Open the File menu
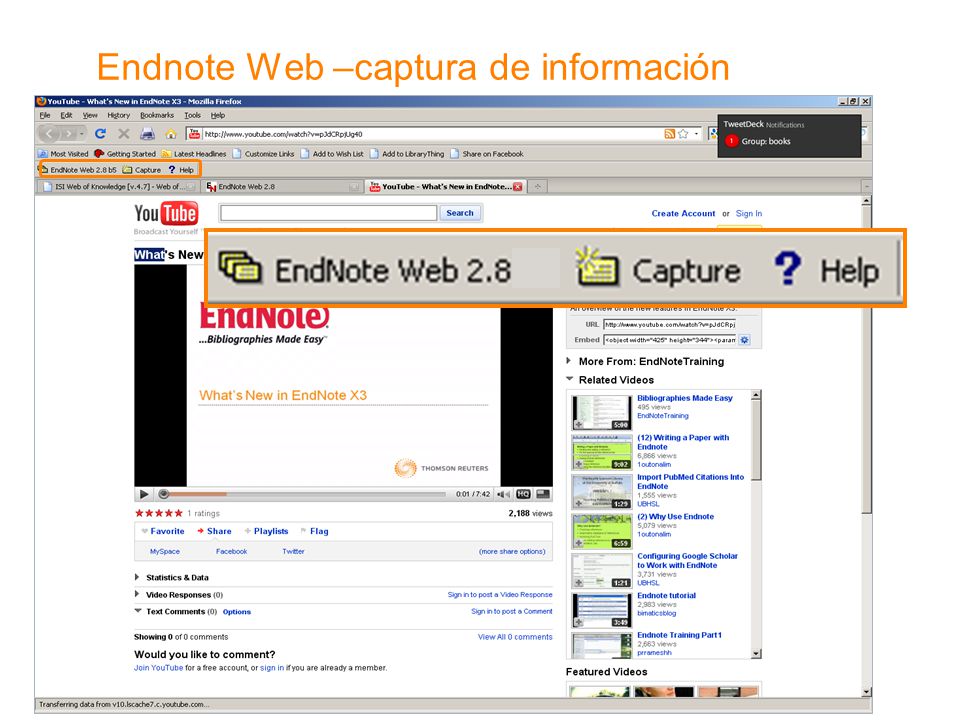 click(45, 115)
